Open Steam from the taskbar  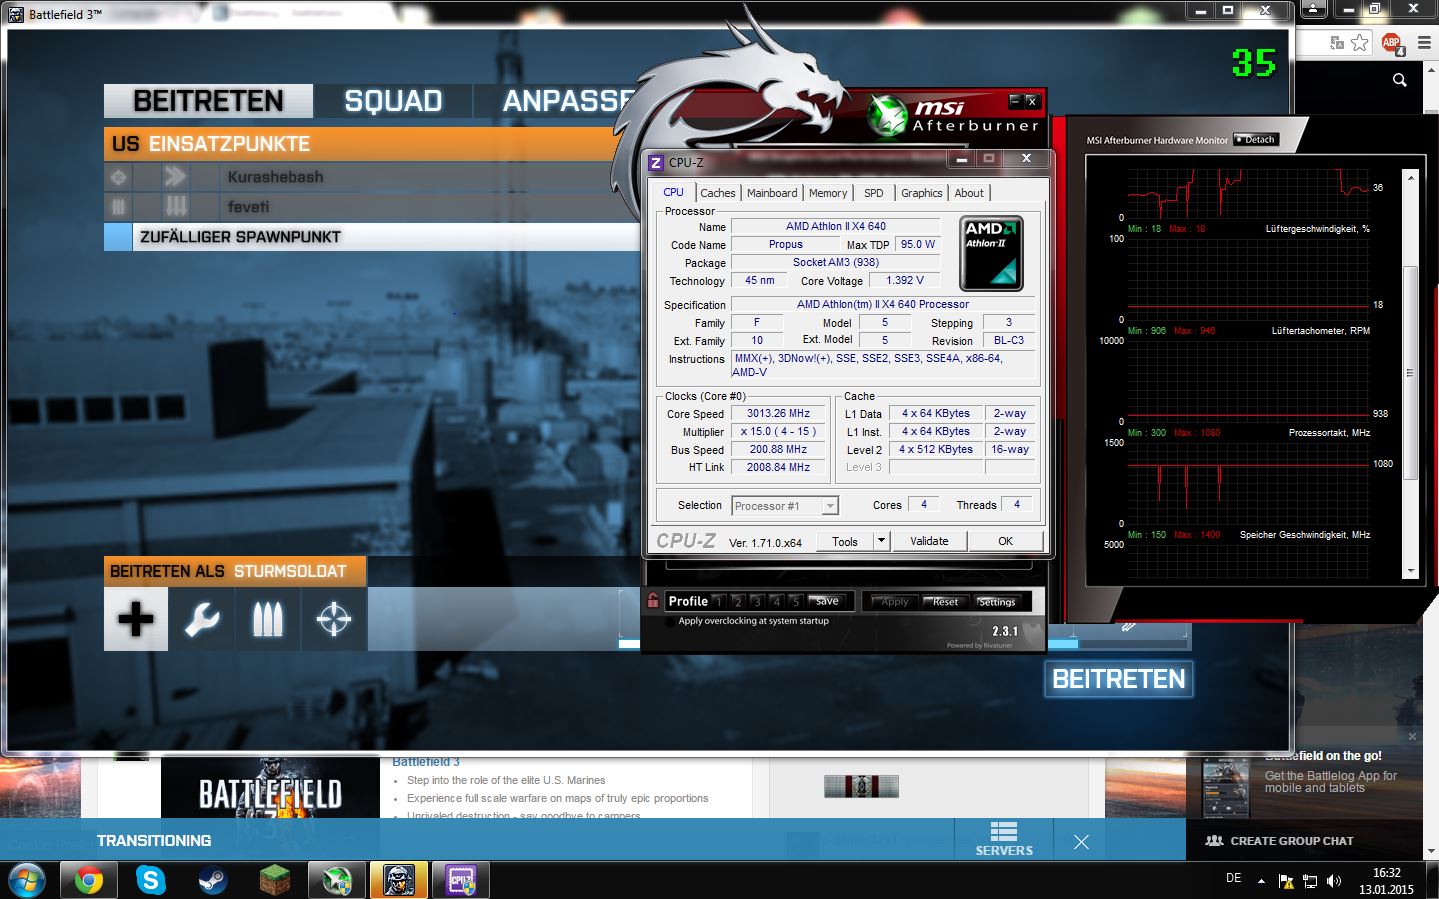(x=212, y=880)
